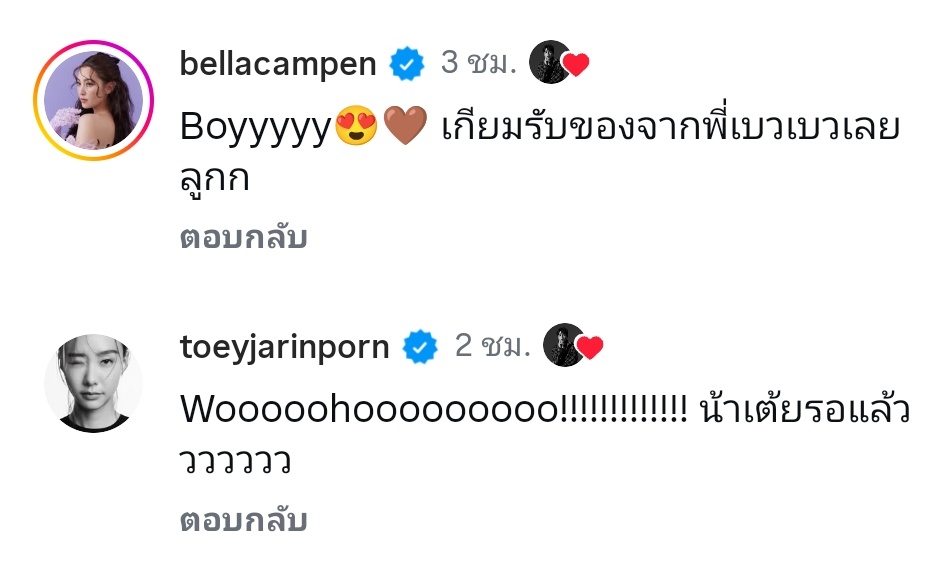This screenshot has width=929, height=568.
Task: Click bellacampen's blue verified badge
Action: tap(407, 64)
